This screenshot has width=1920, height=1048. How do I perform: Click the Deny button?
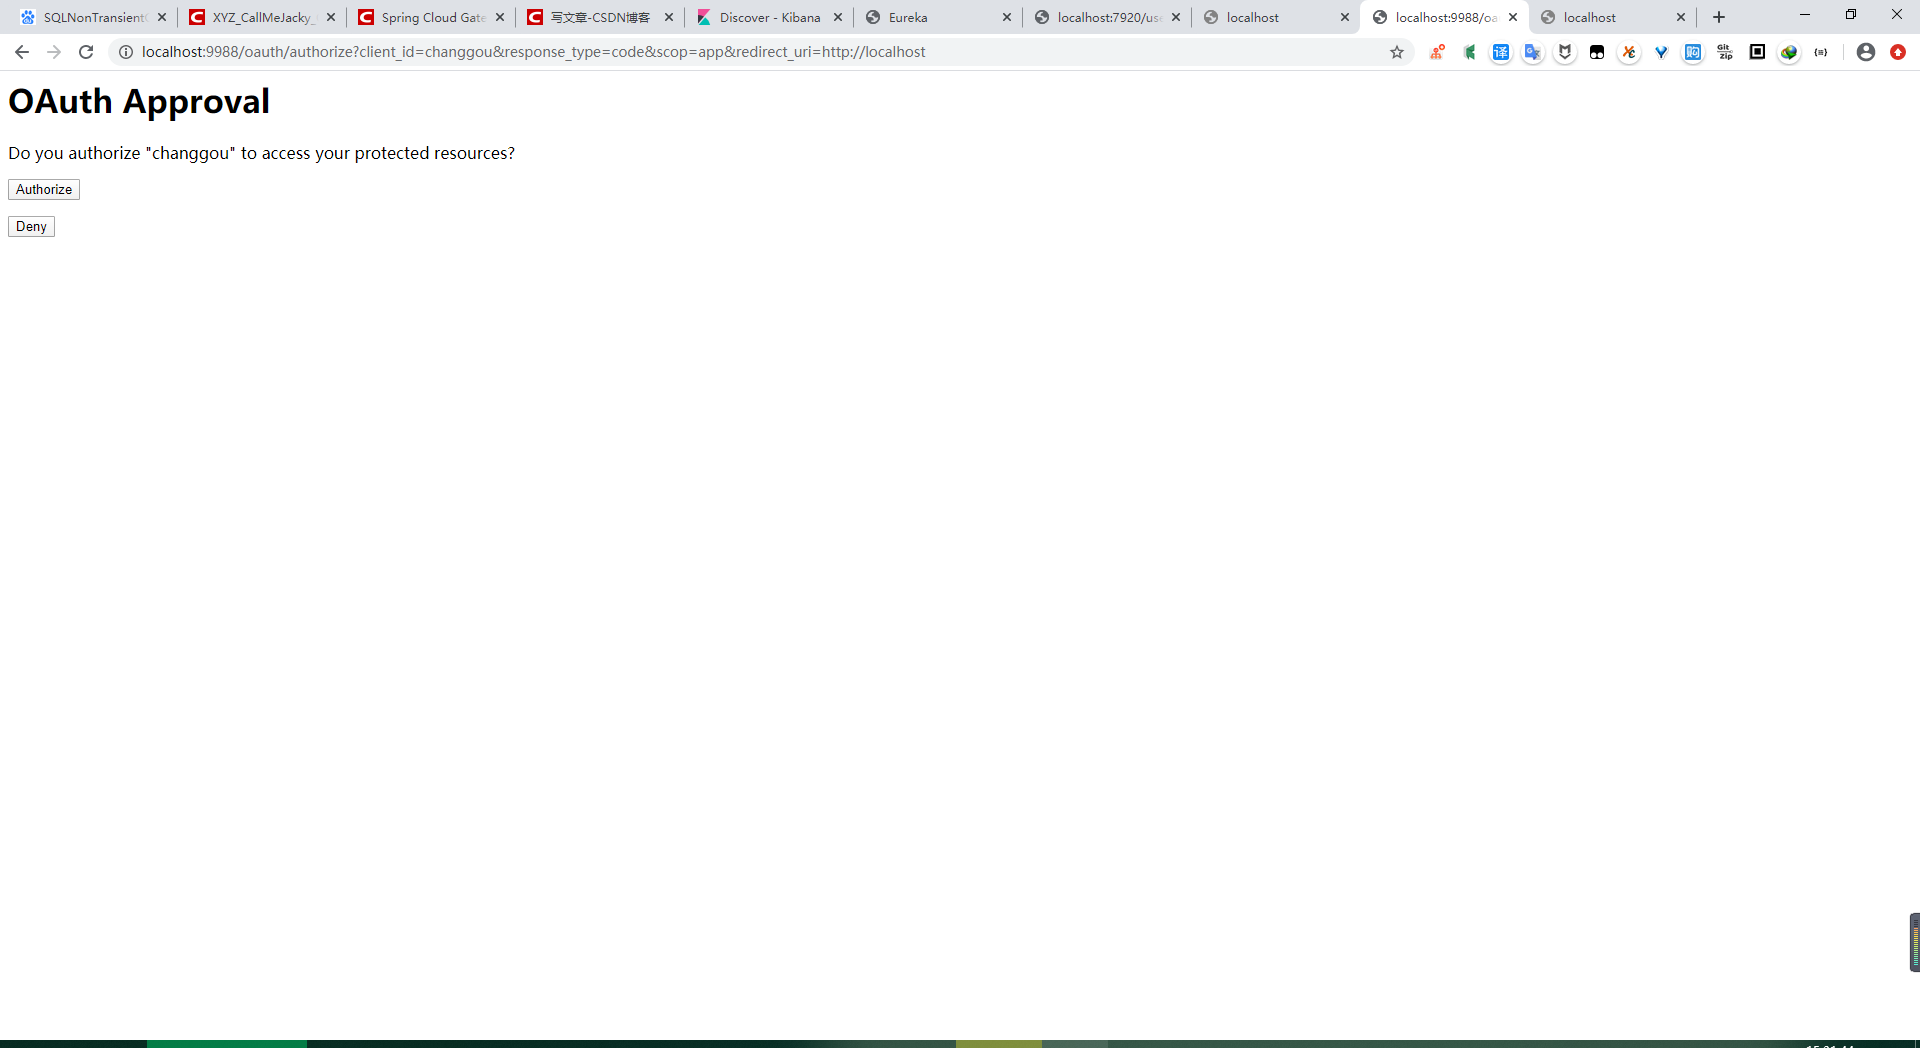pos(31,227)
